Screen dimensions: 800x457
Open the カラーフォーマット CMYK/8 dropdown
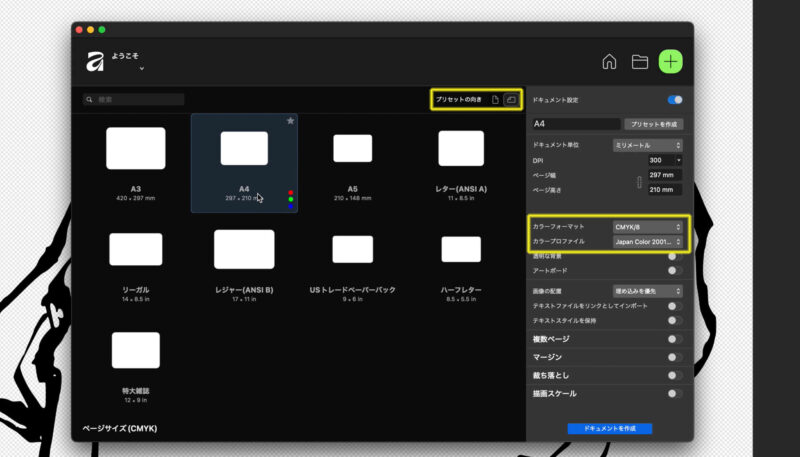click(x=647, y=227)
